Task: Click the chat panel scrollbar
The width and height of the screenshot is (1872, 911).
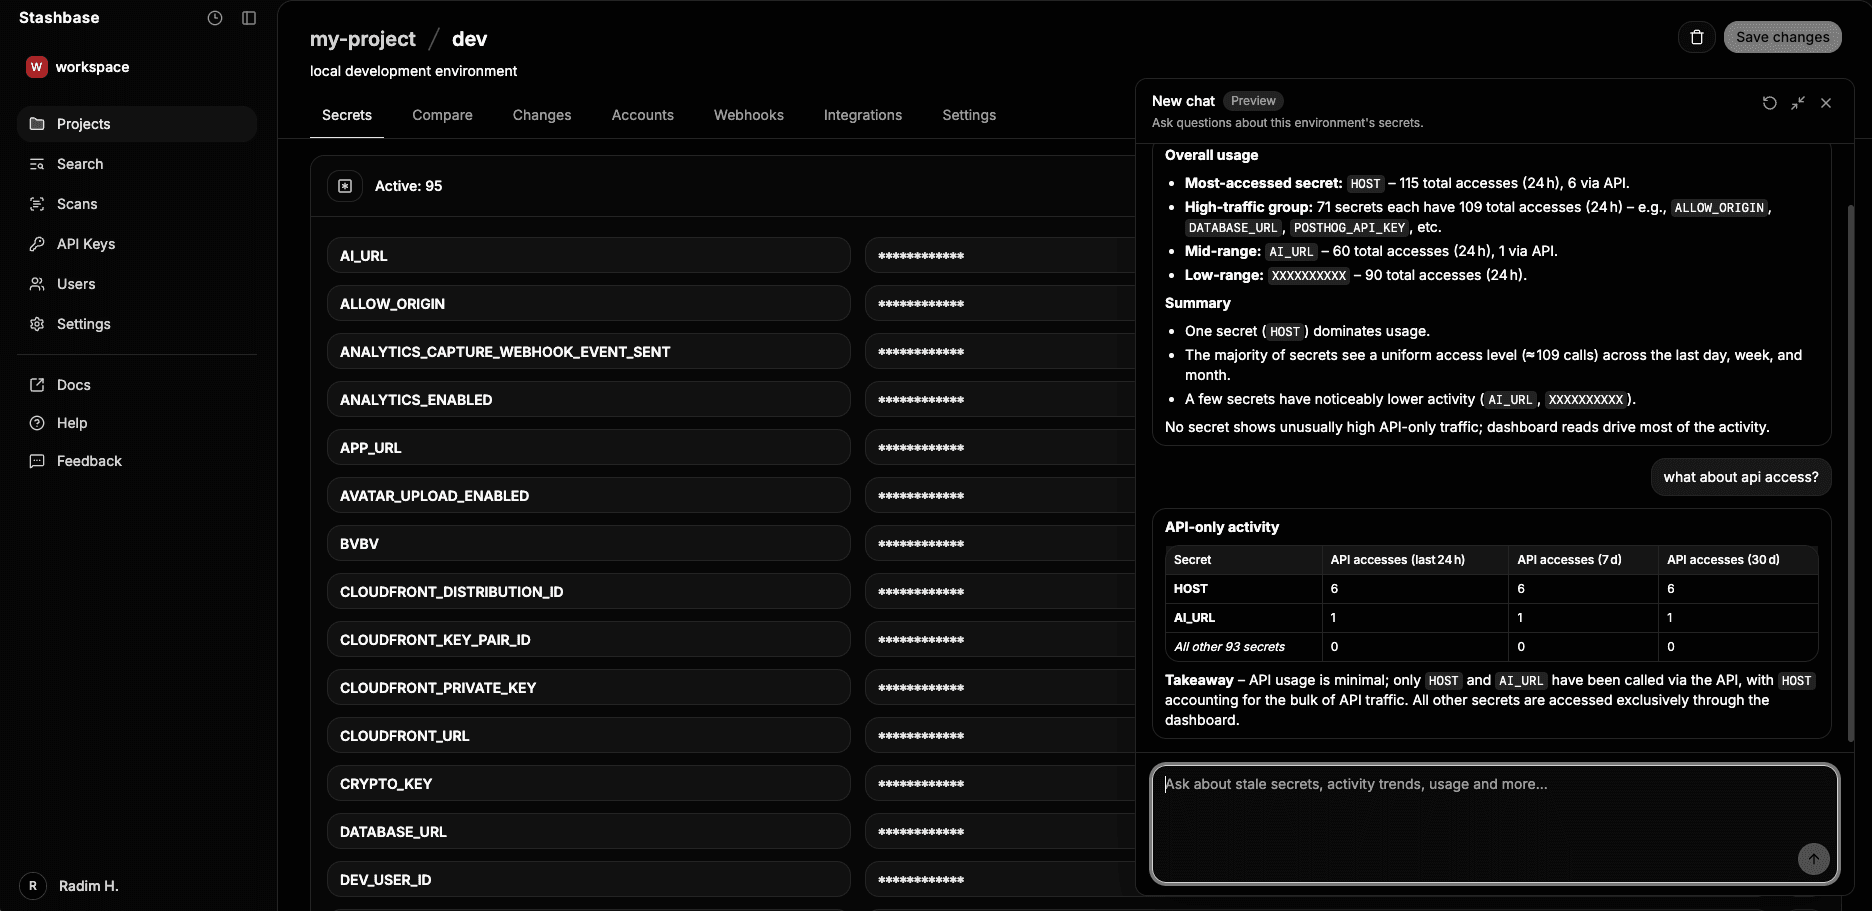Action: [1851, 472]
